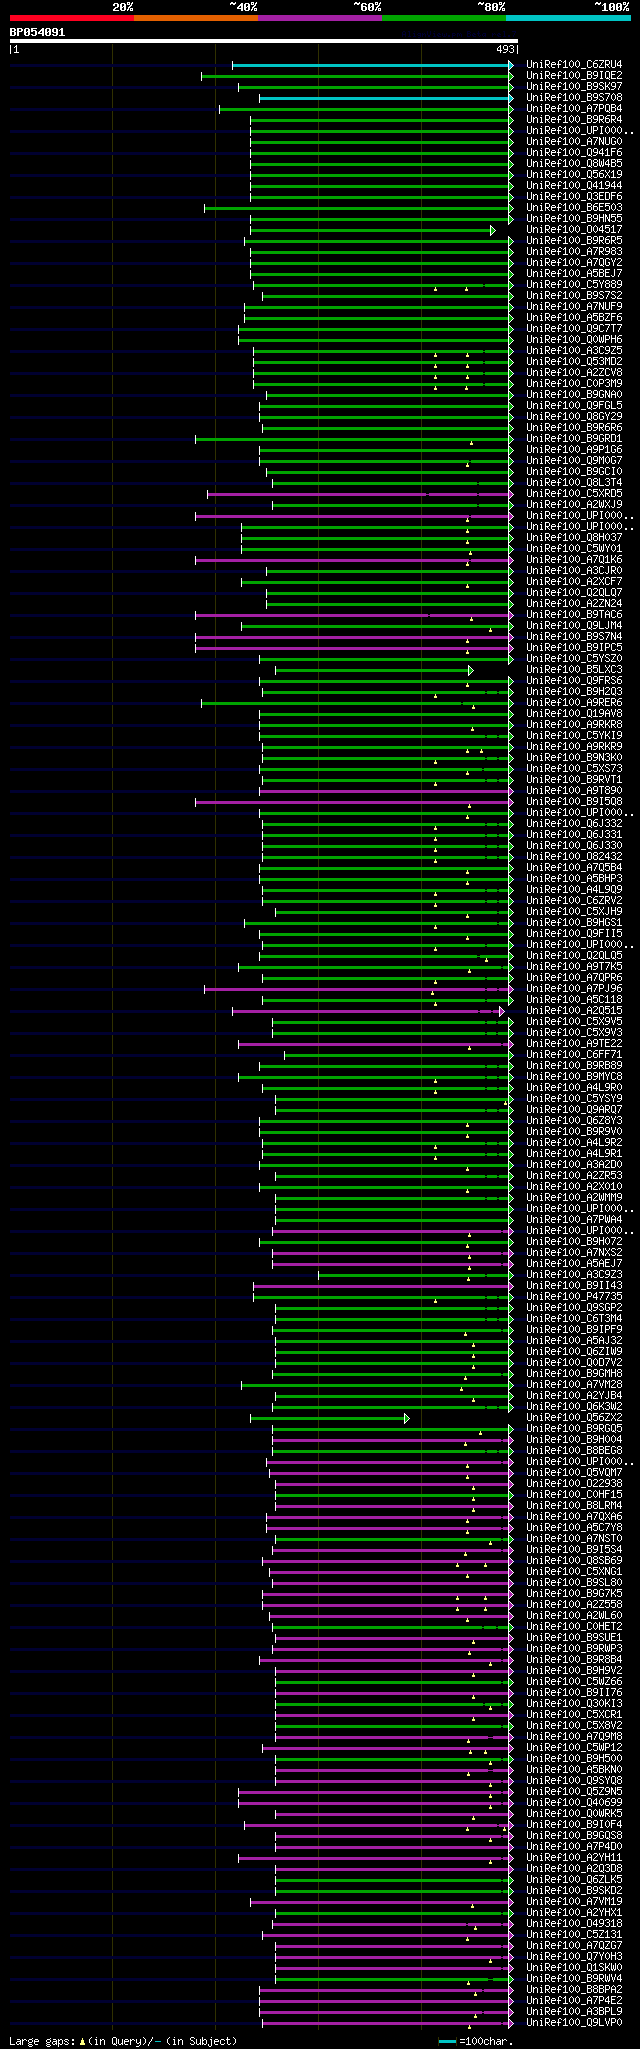Image resolution: width=640 pixels, height=2049 pixels.
Task: Select the UniRef100_B9S7S2 label
Action: tap(574, 296)
